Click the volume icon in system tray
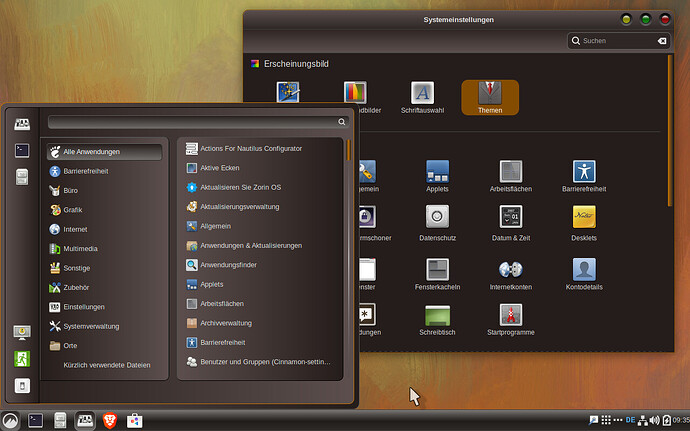The width and height of the screenshot is (690, 431). click(x=655, y=420)
